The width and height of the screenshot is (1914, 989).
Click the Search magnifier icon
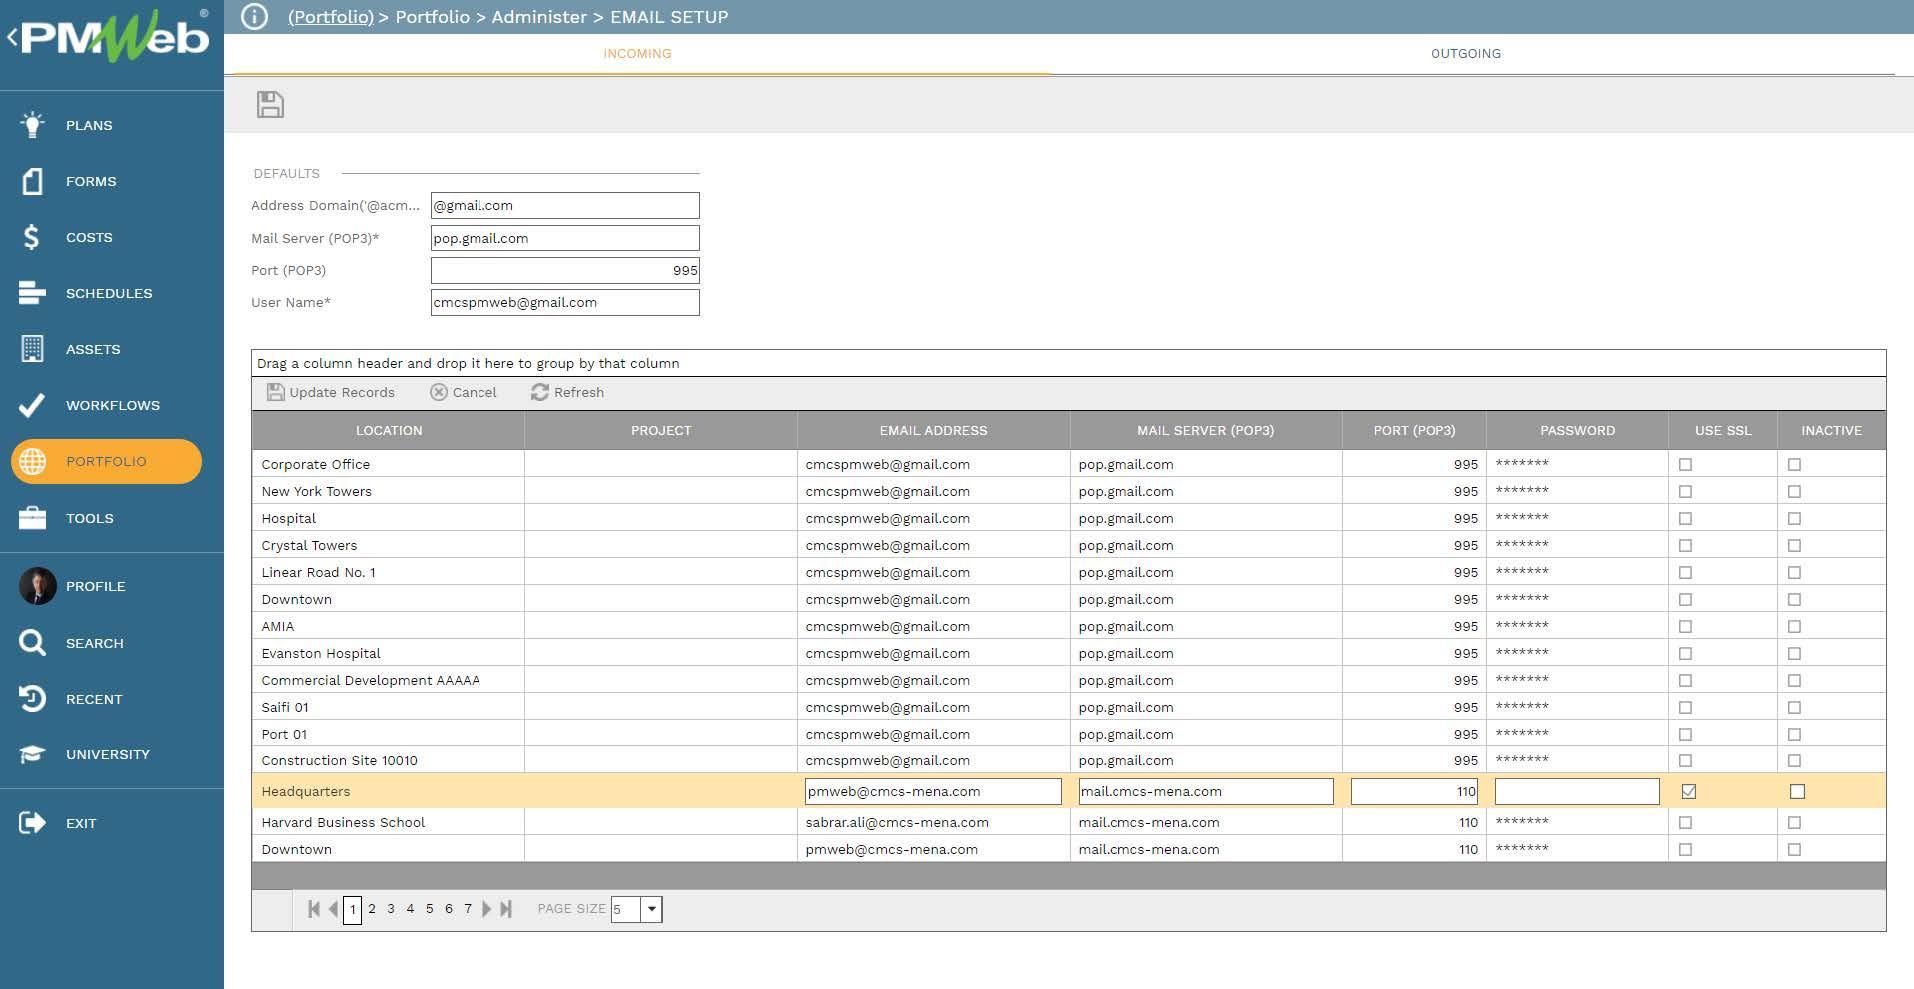(32, 643)
